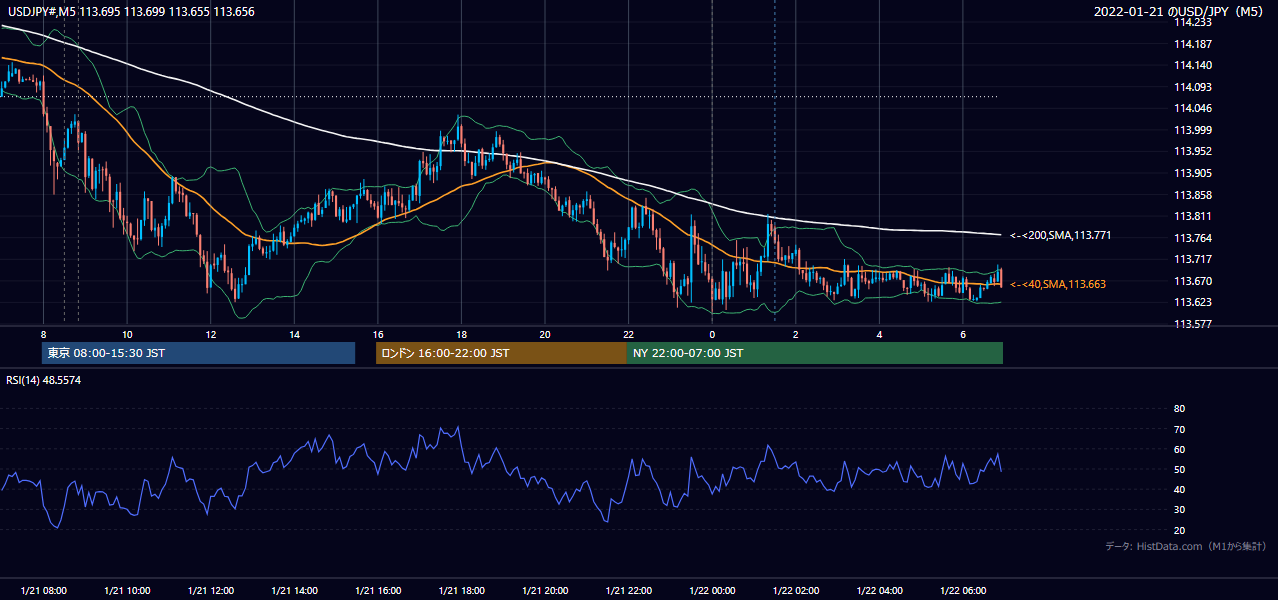This screenshot has width=1278, height=600.
Task: Click the London session bar 'ロンドン 16:00-22:00 JST'
Action: tap(501, 353)
